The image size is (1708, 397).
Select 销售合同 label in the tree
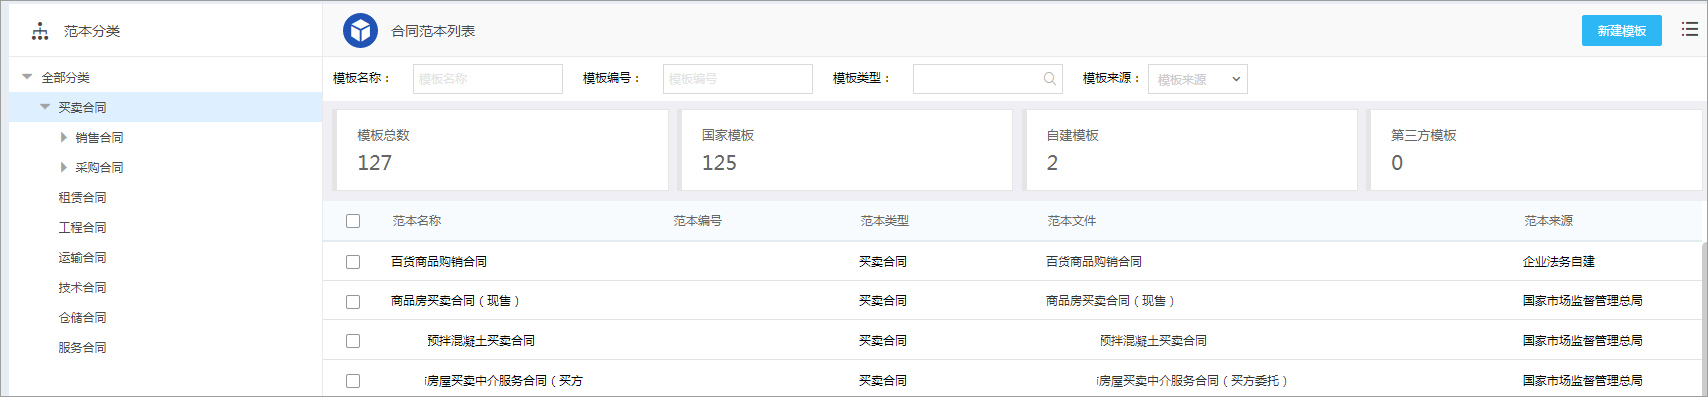pos(99,138)
